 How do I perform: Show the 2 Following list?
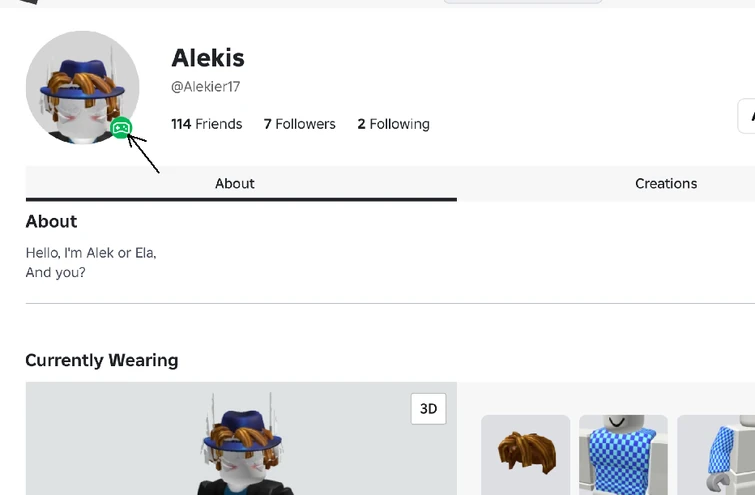point(393,124)
